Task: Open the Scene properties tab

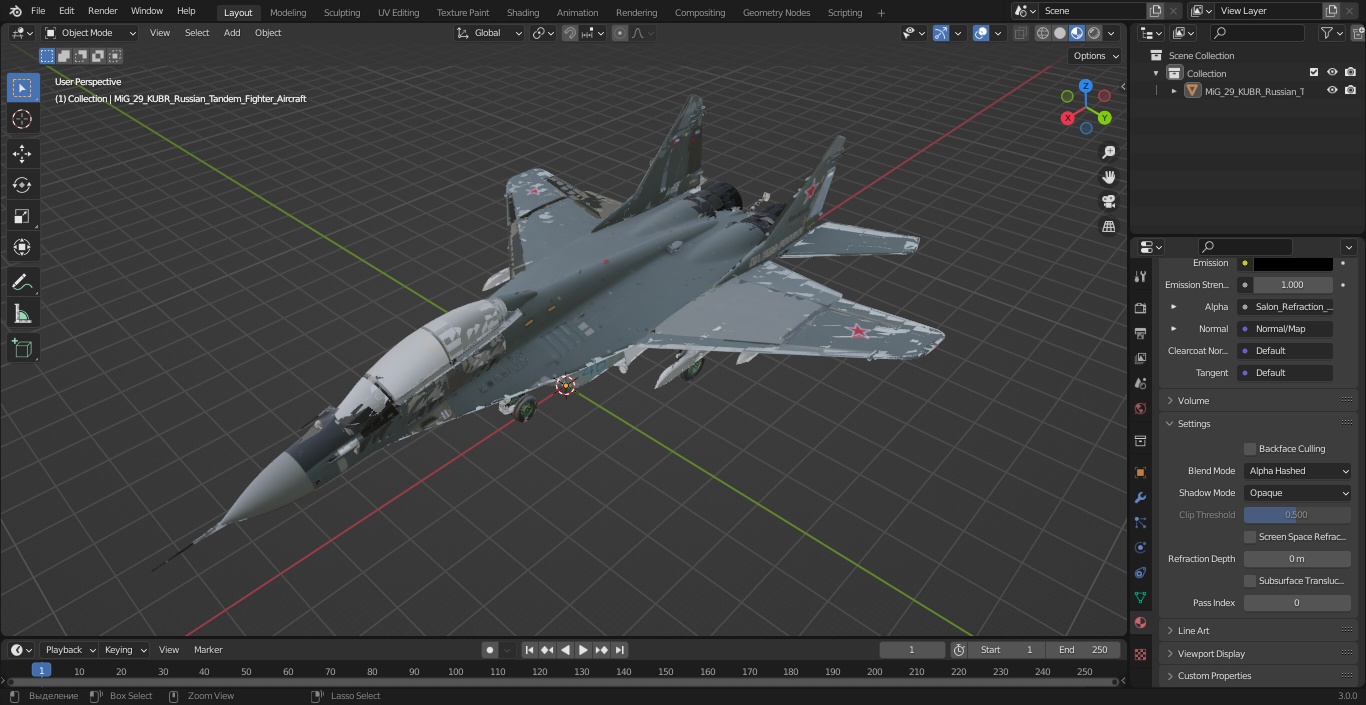Action: tap(1140, 383)
